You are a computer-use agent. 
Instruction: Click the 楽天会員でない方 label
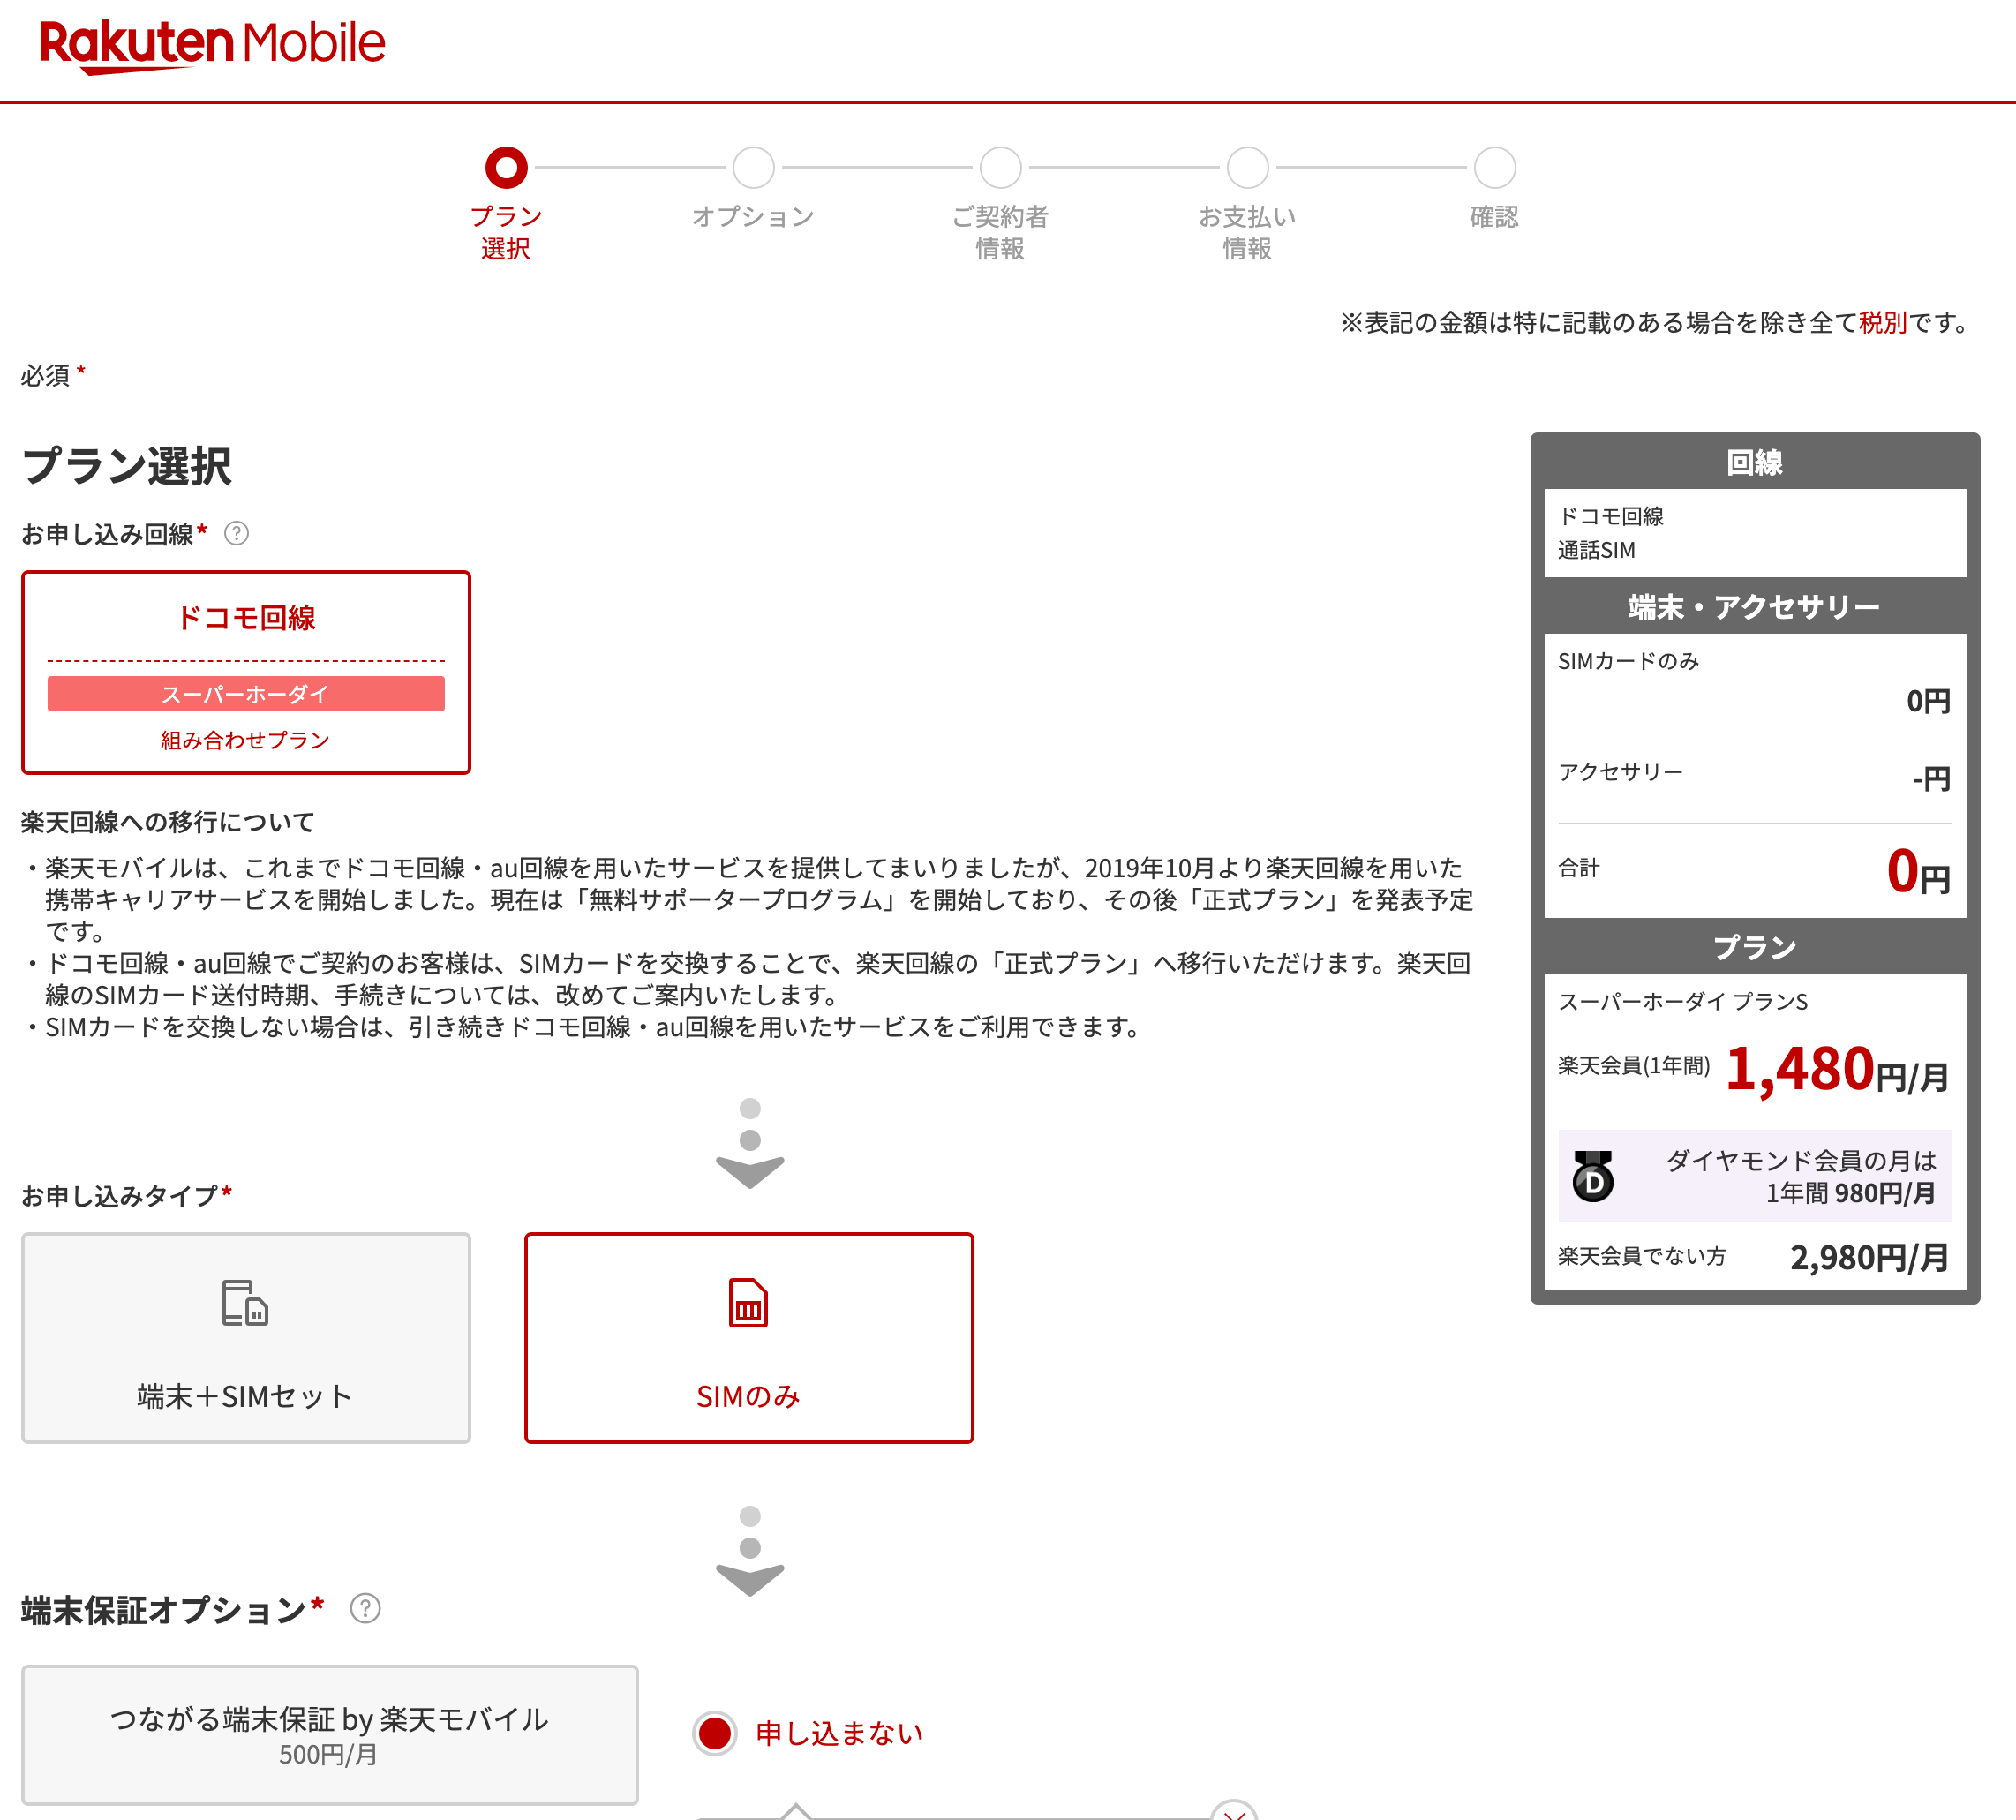point(1642,1257)
